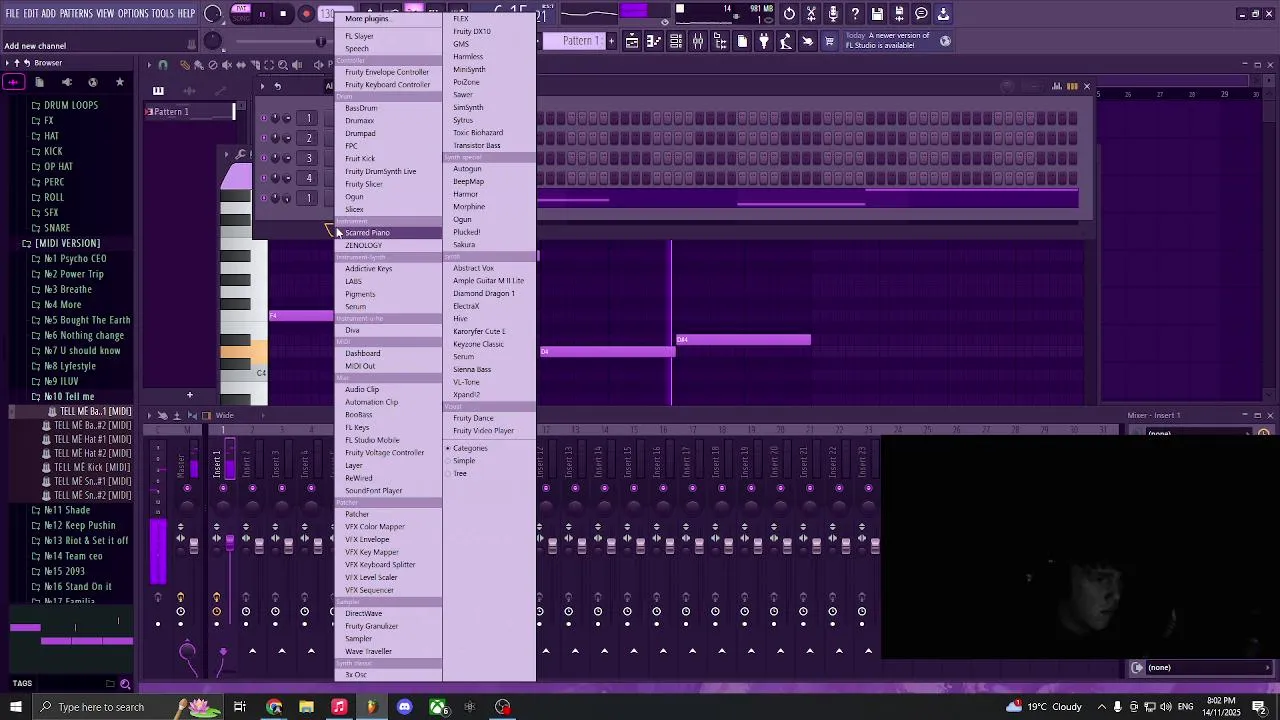Expand the DRUM LOOPS folder
This screenshot has width=1280, height=720.
click(x=67, y=105)
